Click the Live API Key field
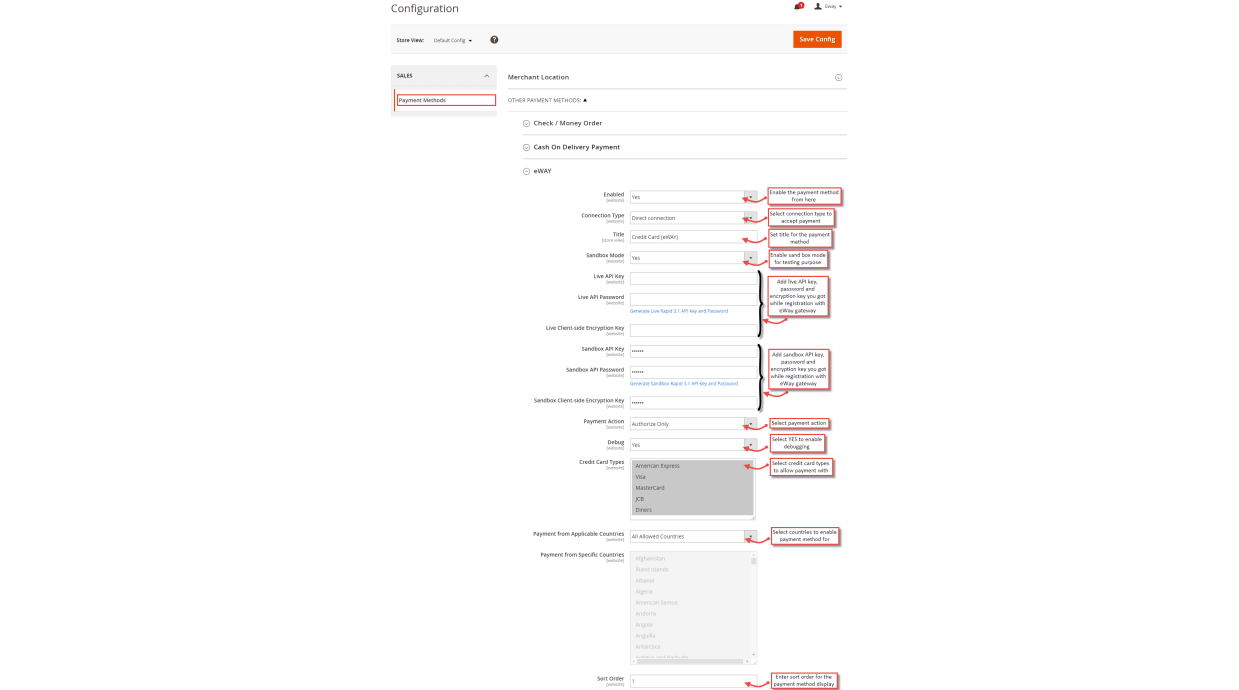This screenshot has width=1239, height=690. pyautogui.click(x=693, y=278)
